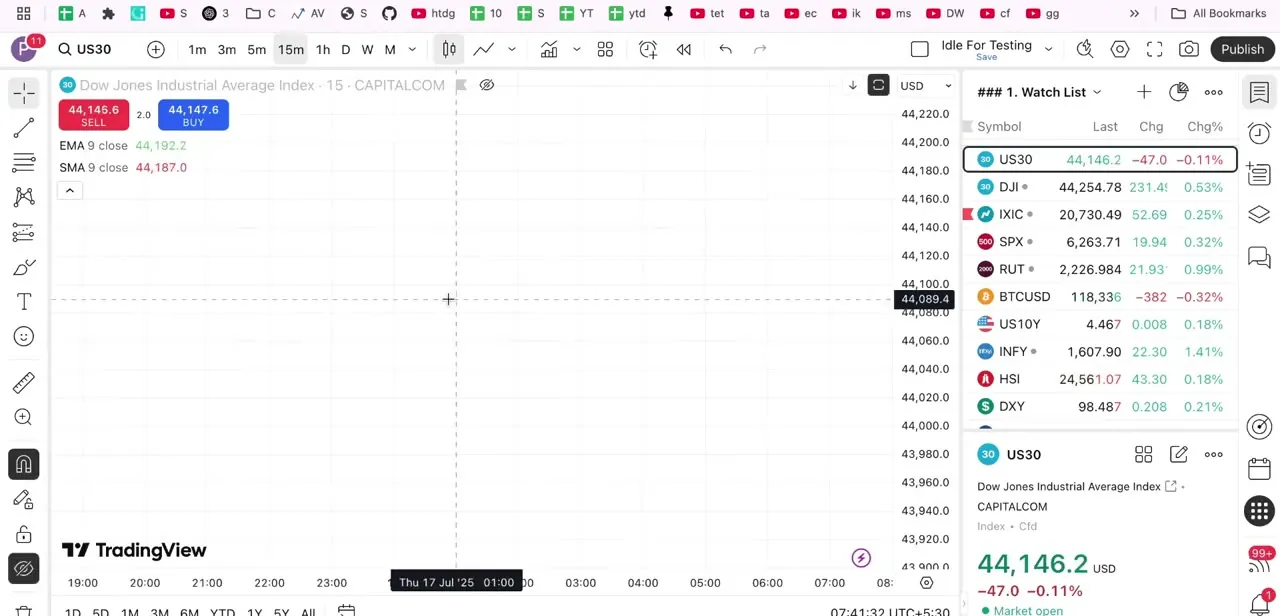Create a price alert from toolbar

(x=648, y=49)
